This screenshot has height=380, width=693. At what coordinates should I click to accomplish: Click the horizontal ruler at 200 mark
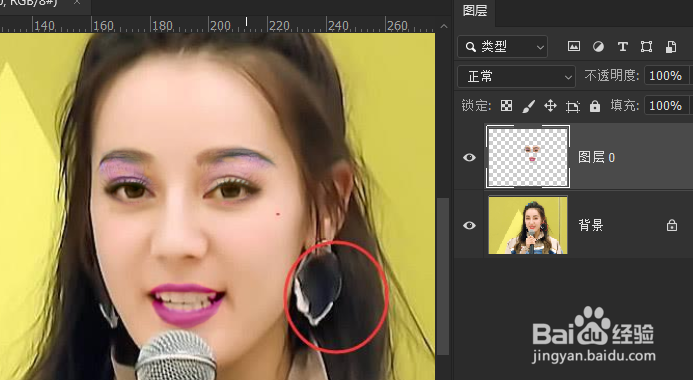(220, 26)
